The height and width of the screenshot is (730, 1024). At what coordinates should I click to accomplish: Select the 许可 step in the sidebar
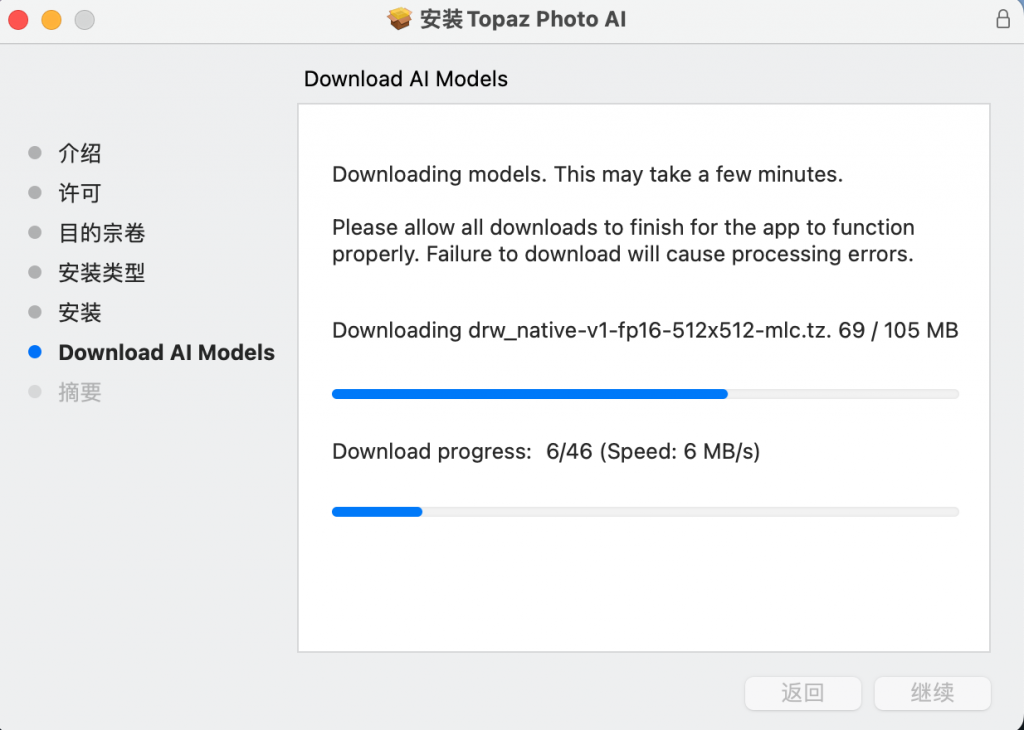80,193
